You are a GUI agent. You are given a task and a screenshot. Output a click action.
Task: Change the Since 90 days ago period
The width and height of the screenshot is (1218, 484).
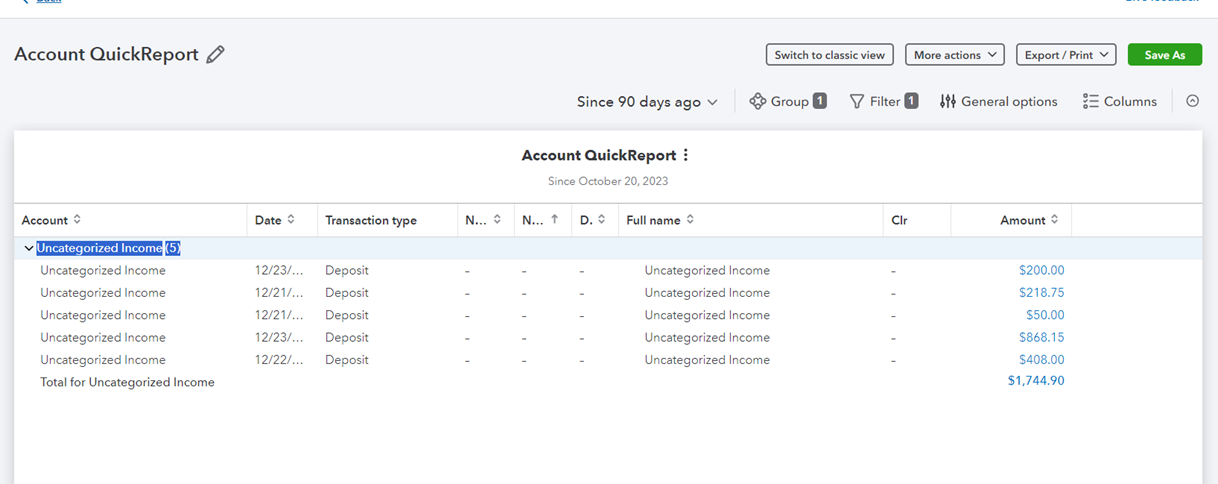[647, 102]
